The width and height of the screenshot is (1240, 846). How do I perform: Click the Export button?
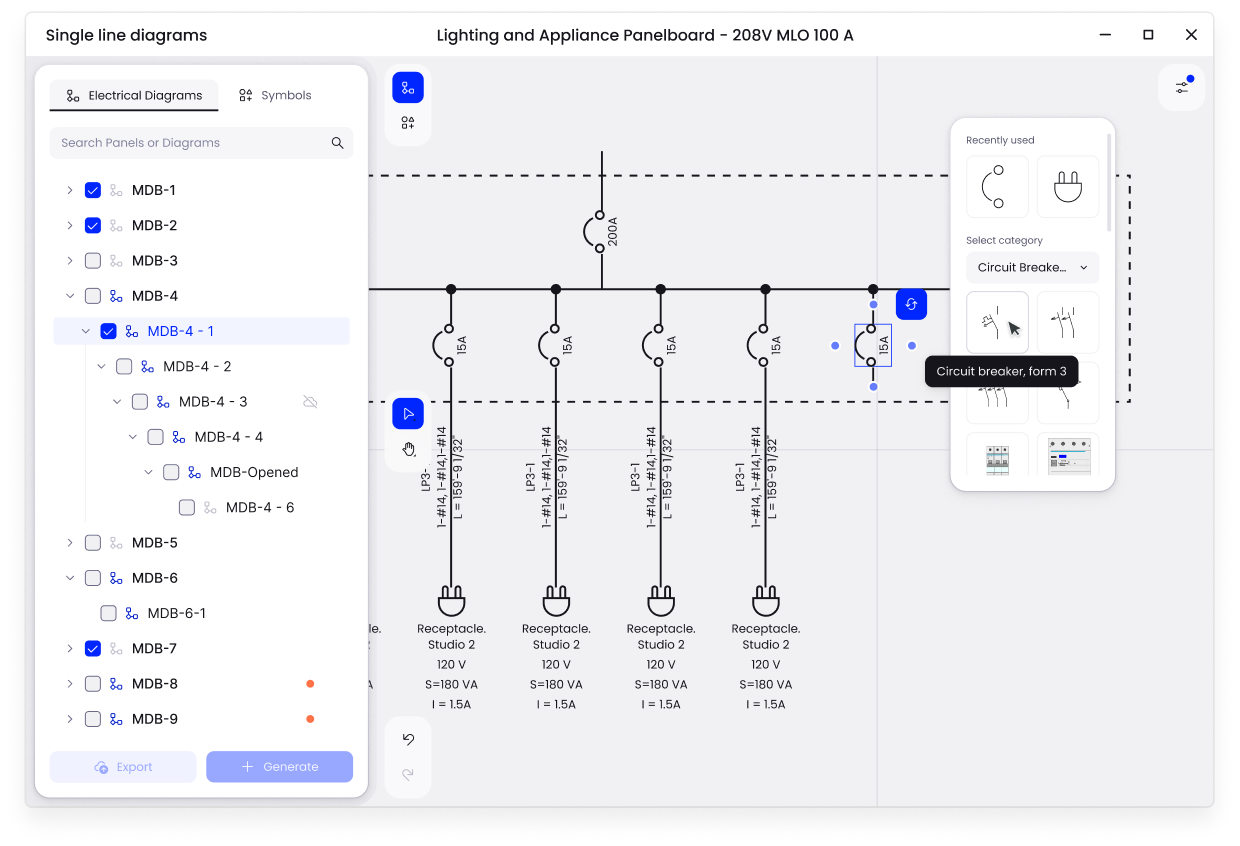pos(123,767)
